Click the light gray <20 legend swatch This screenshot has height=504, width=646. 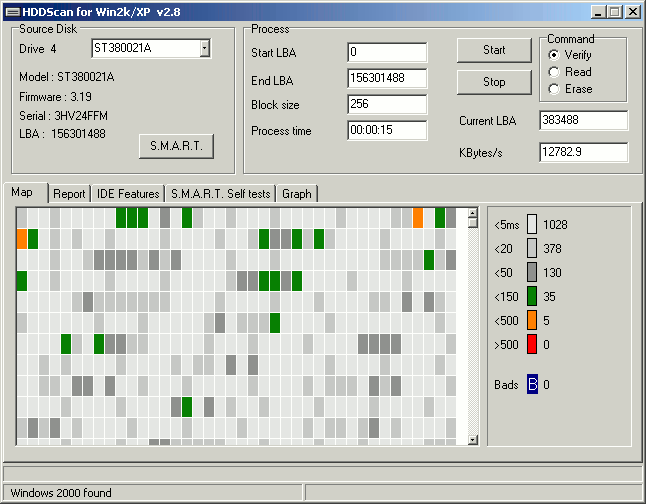(532, 248)
